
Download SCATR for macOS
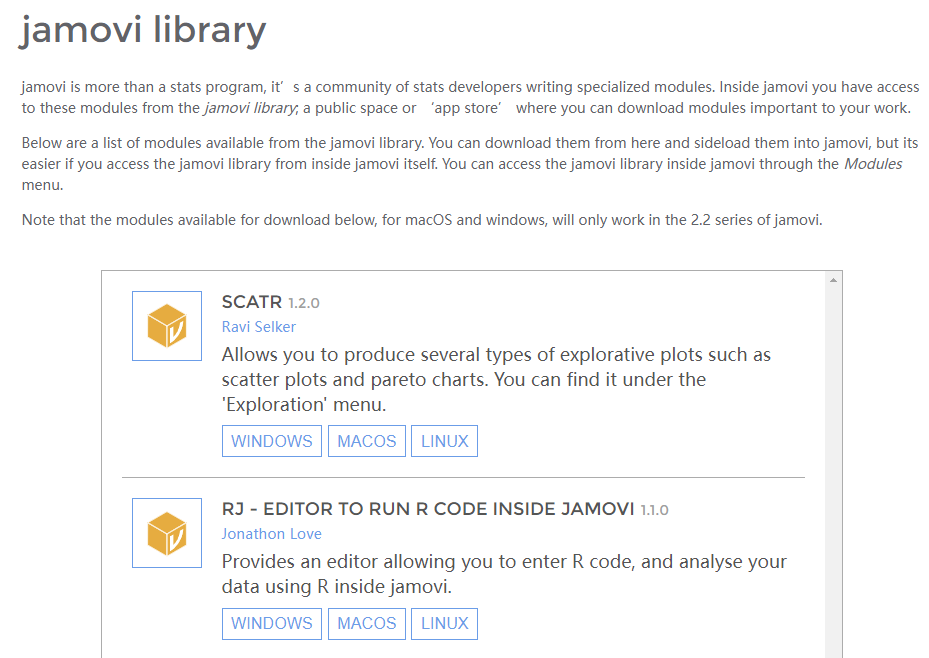point(367,441)
